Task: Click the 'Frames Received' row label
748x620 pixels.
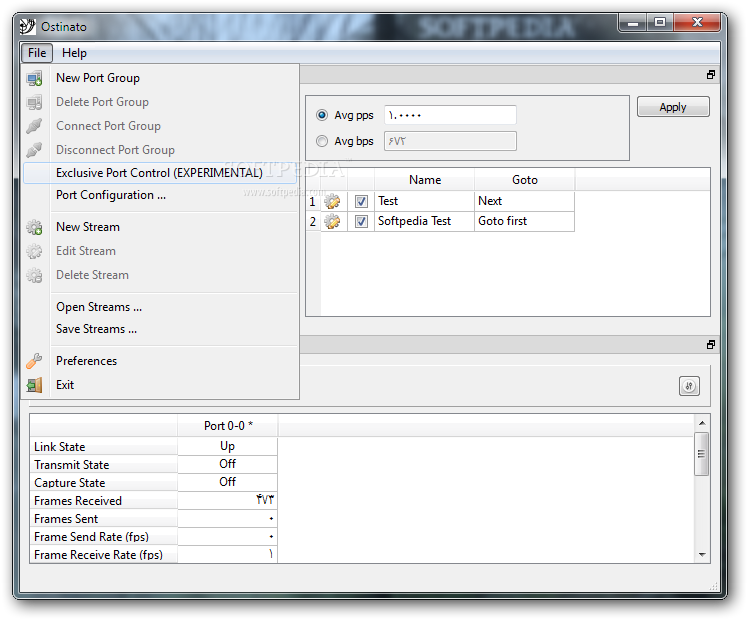Action: [104, 501]
